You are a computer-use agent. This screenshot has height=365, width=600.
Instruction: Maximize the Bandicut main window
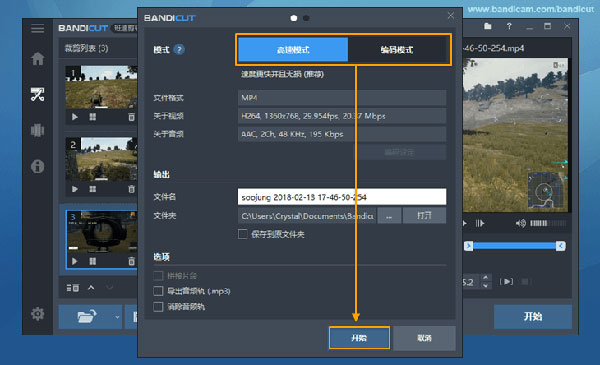pos(548,26)
